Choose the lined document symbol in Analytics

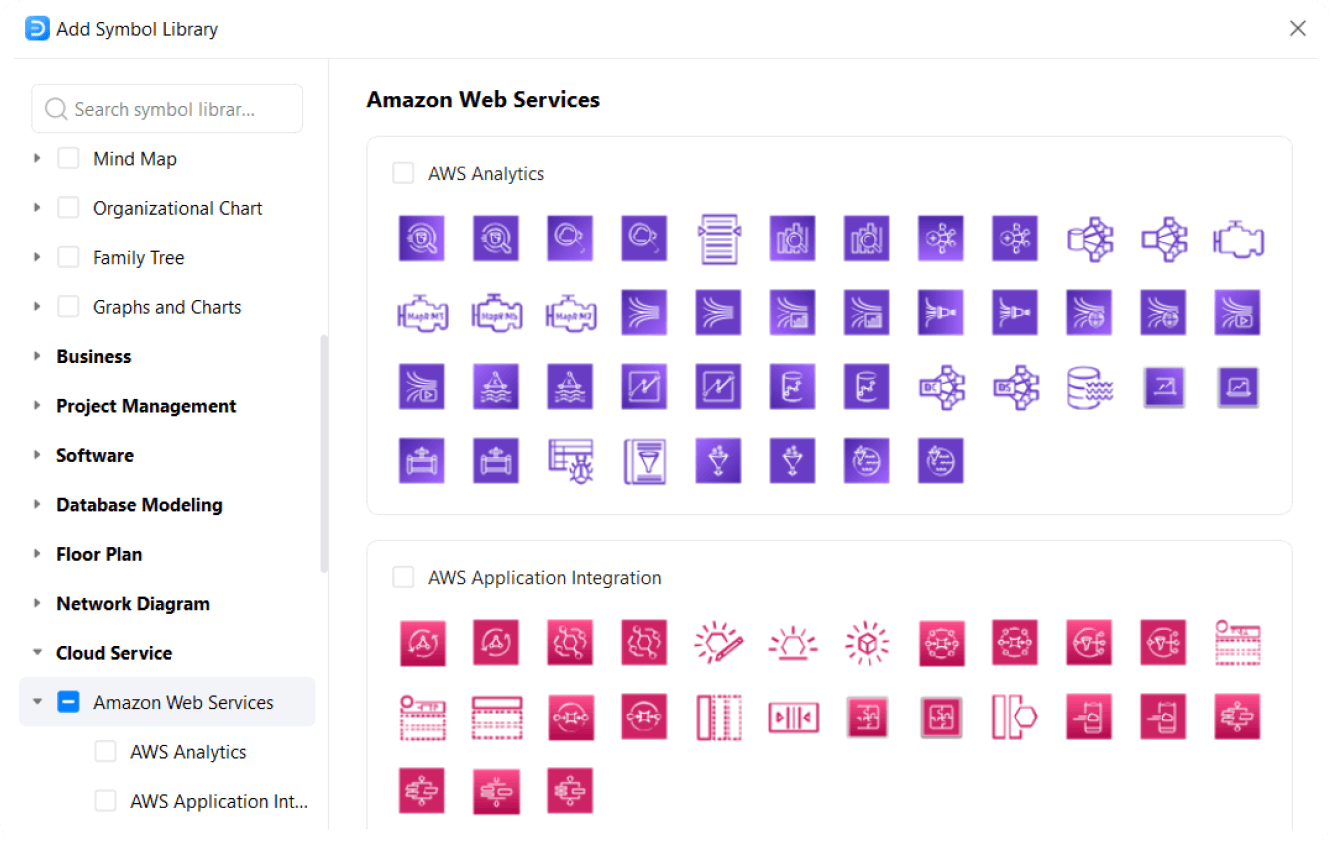[x=719, y=239]
